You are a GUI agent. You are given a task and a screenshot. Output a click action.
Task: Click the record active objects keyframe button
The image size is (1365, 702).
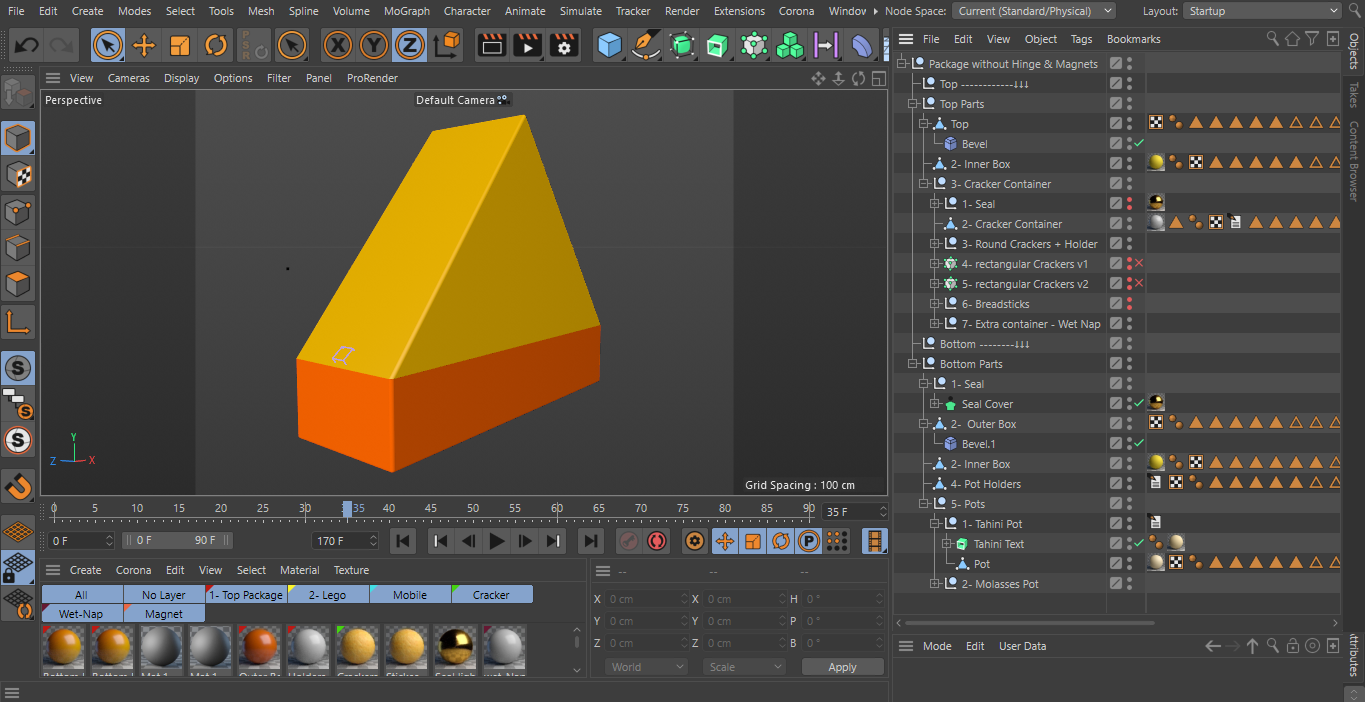coord(628,541)
